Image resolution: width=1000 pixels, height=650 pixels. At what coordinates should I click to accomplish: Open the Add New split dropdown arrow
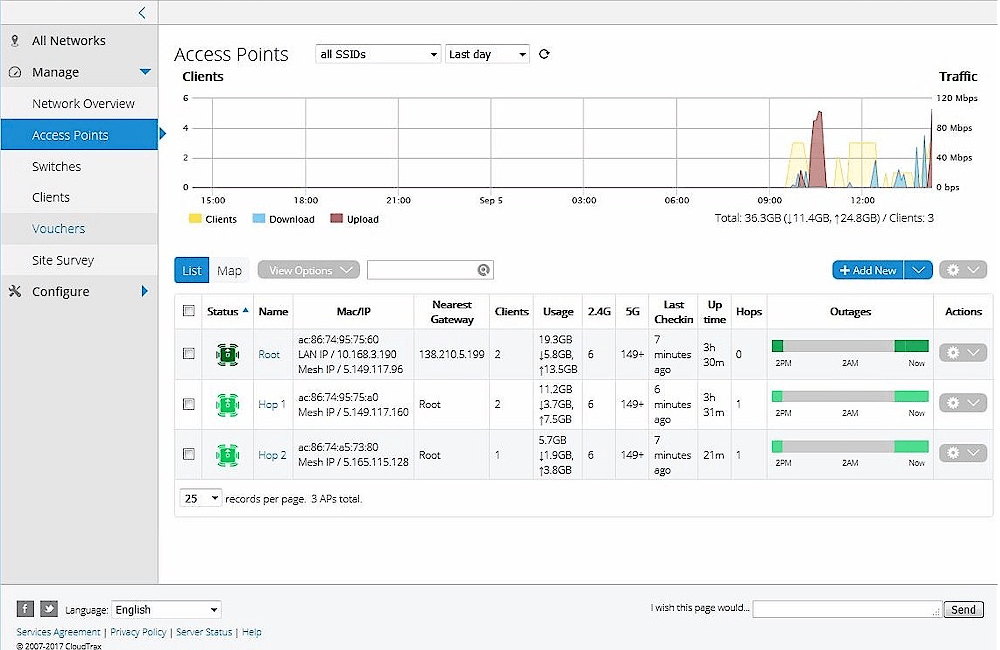(x=918, y=270)
